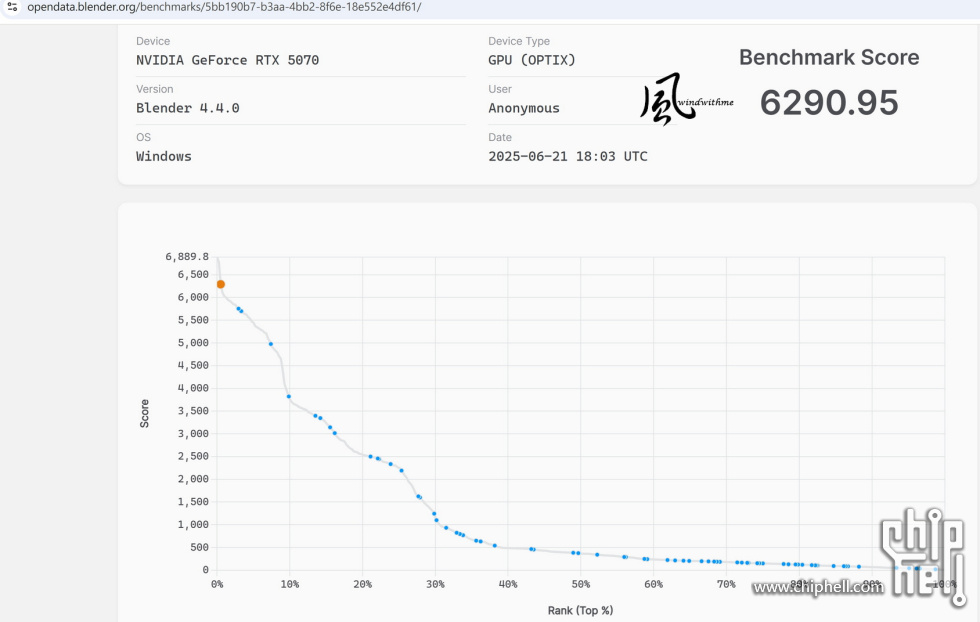
Task: Select the opendata.blender.org URL in the address bar
Action: 224,8
